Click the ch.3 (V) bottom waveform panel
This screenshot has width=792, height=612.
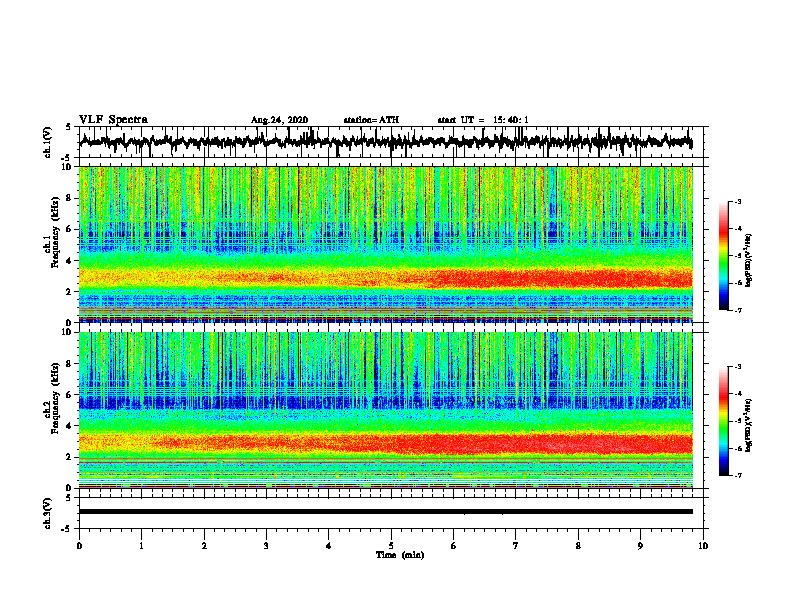(x=391, y=513)
